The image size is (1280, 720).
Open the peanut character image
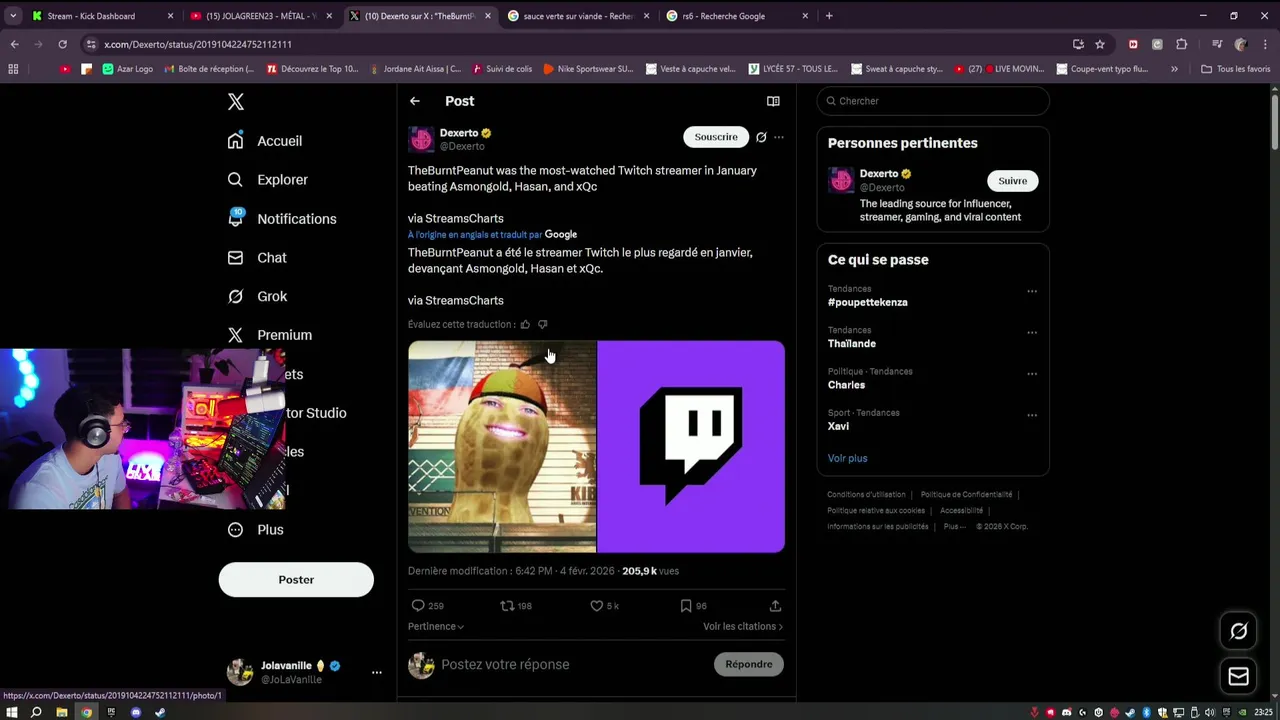[502, 447]
